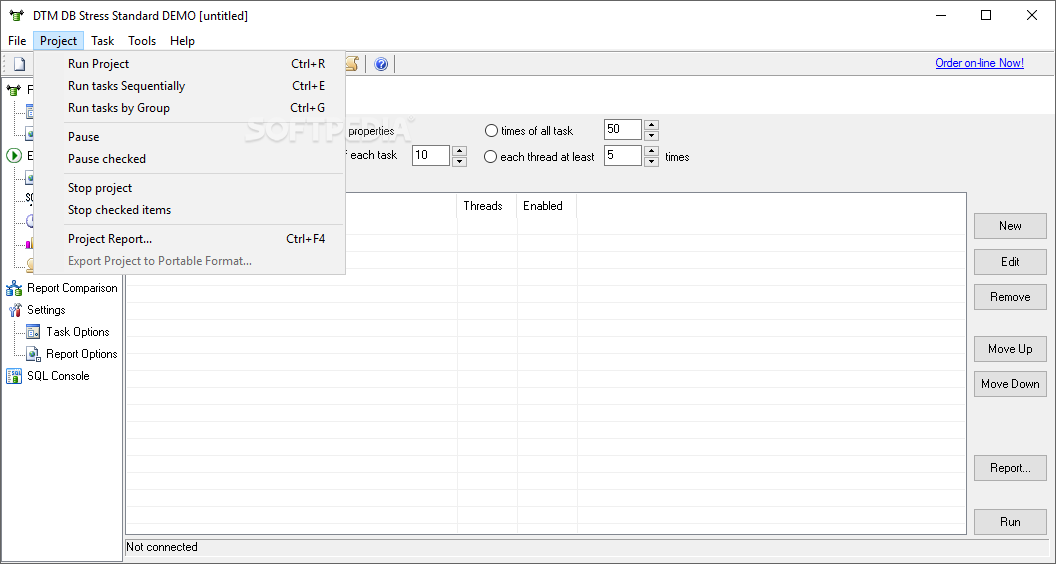The width and height of the screenshot is (1056, 564).
Task: Open the Tools menu
Action: pos(142,41)
